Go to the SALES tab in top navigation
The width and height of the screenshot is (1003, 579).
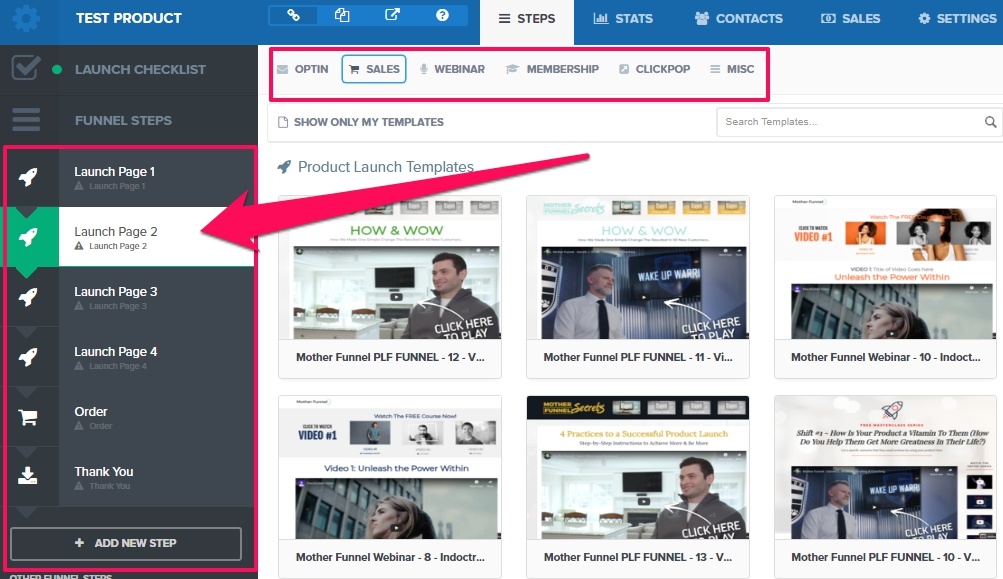(x=851, y=19)
